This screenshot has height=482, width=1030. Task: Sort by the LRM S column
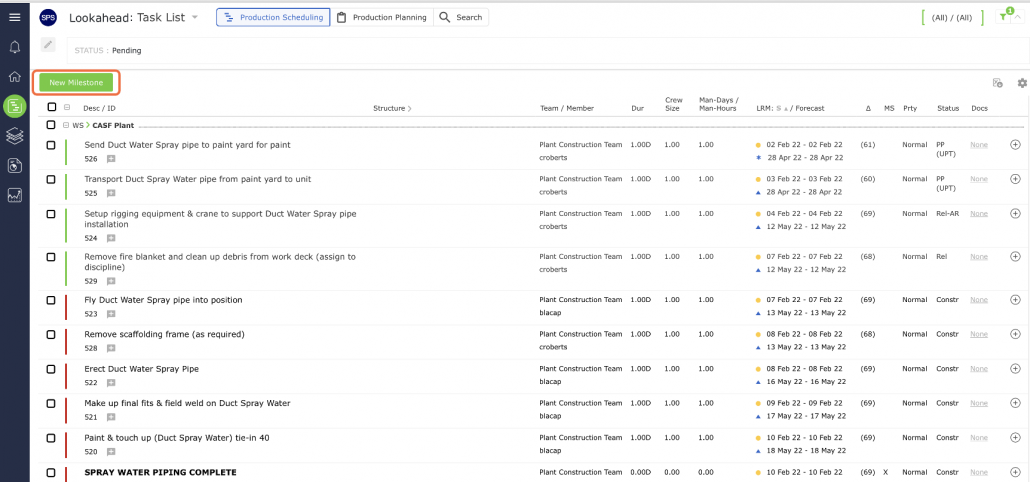(x=780, y=108)
